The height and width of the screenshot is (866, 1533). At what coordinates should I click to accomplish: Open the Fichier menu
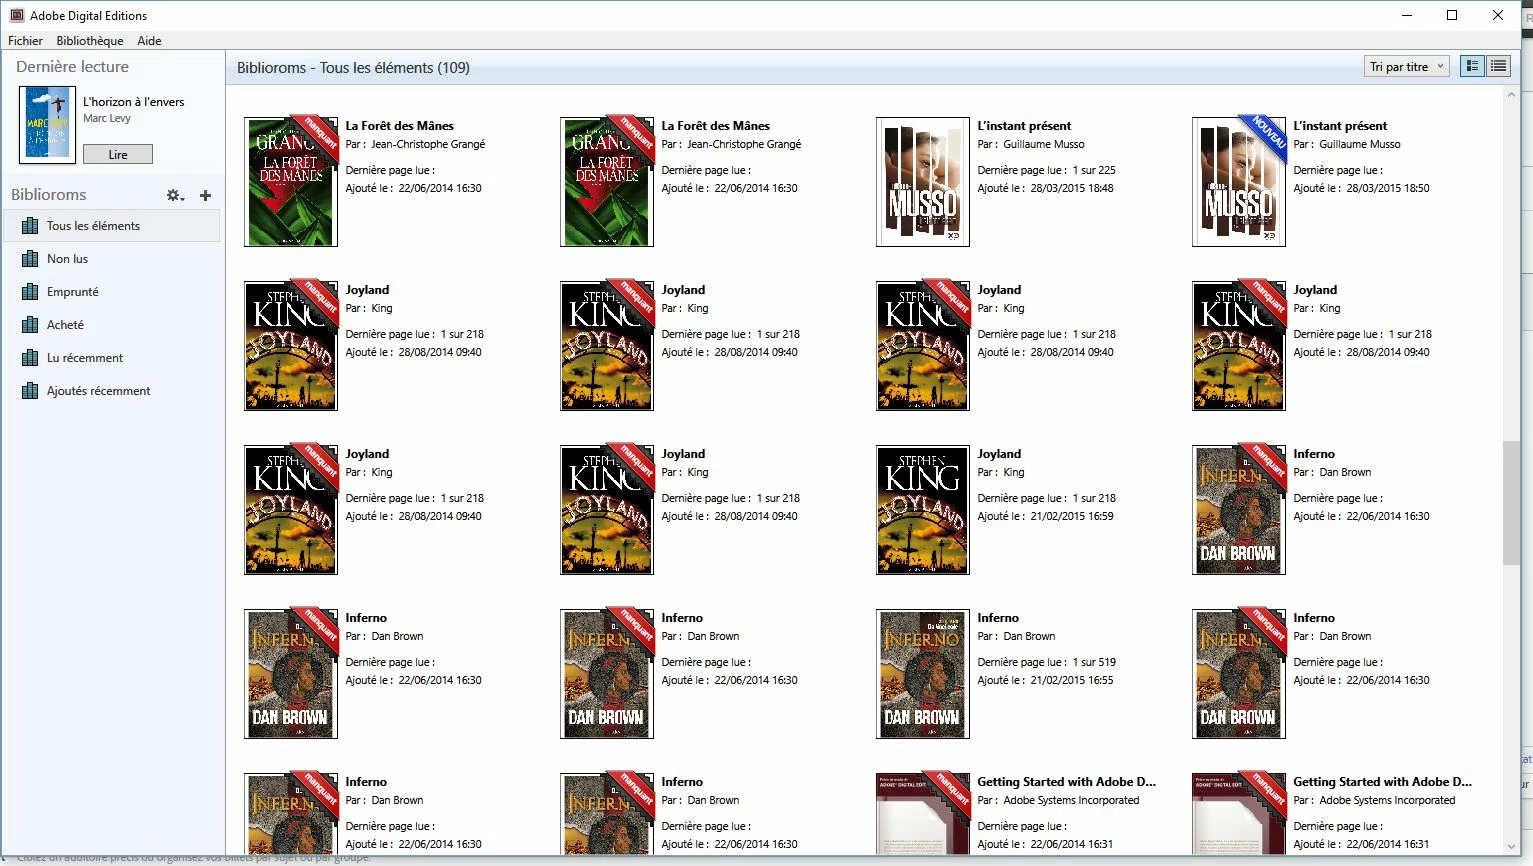coord(25,41)
